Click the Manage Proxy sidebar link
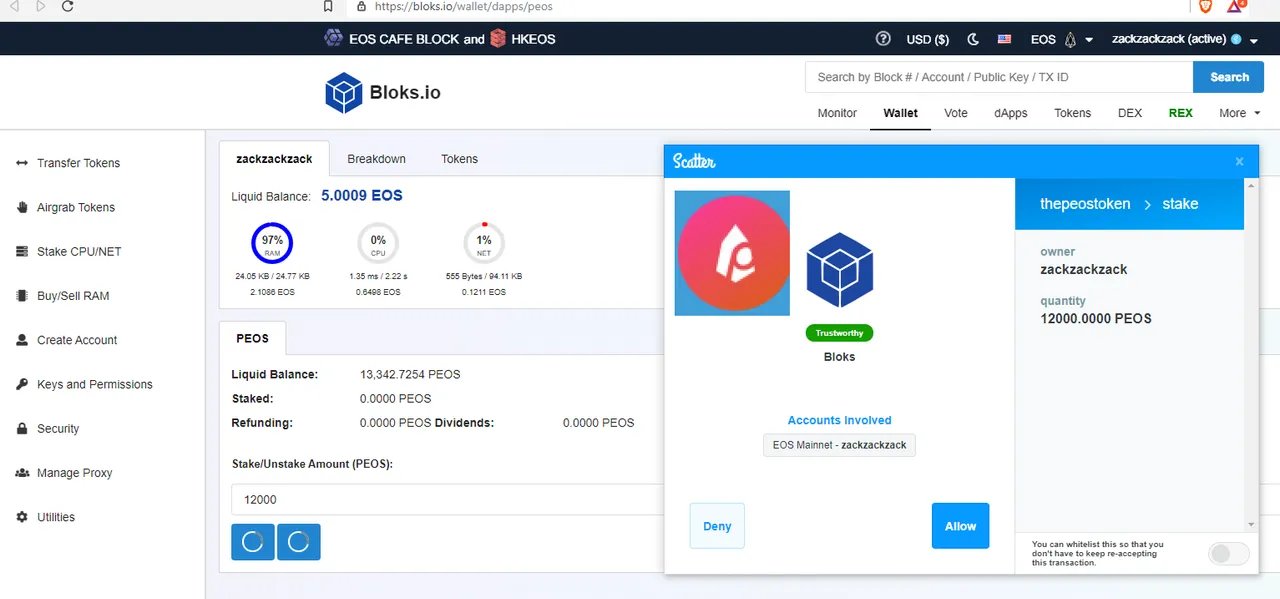The height and width of the screenshot is (599, 1280). 75,473
